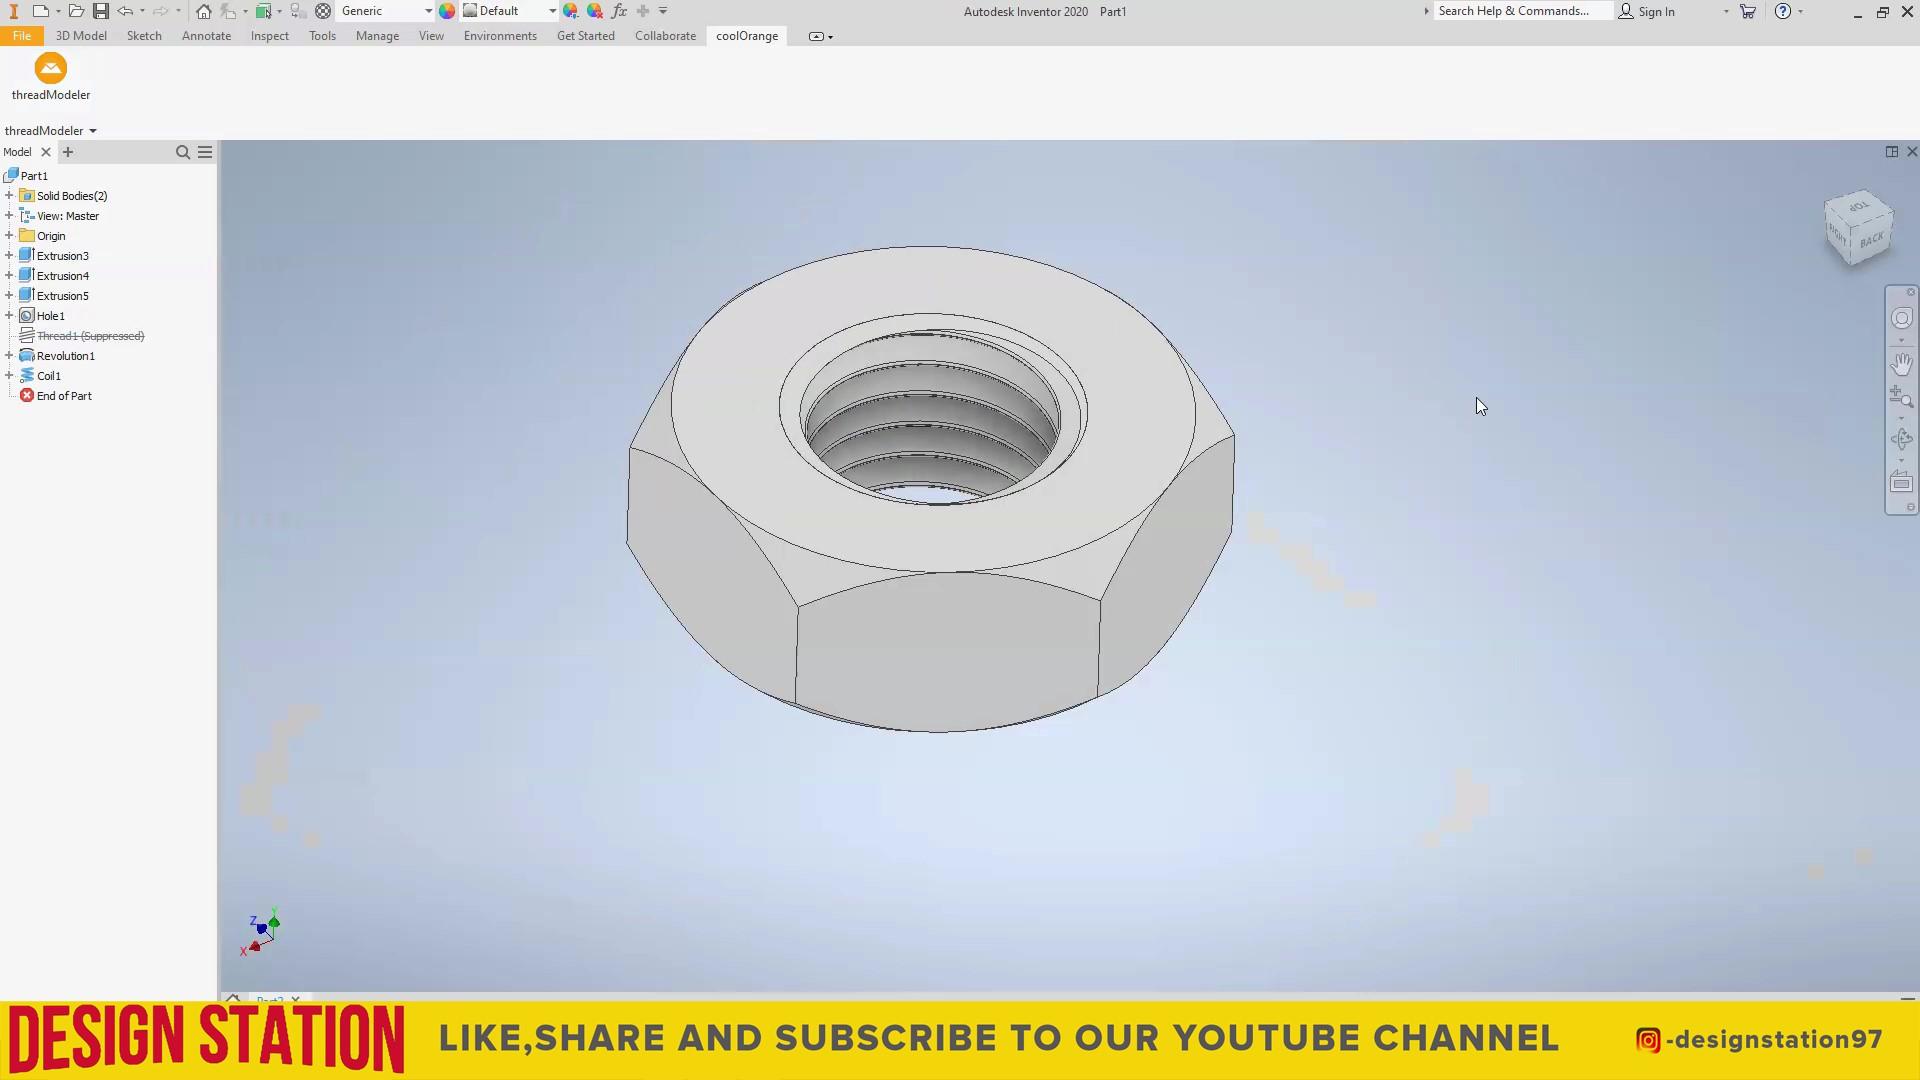Click the Parameters fx icon in toolbar

[619, 11]
